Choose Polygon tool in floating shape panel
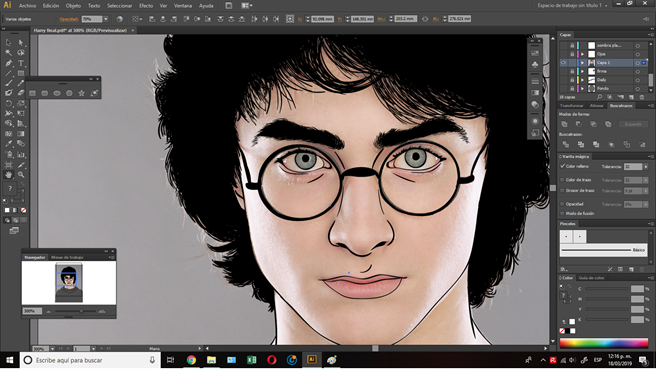 tap(69, 93)
